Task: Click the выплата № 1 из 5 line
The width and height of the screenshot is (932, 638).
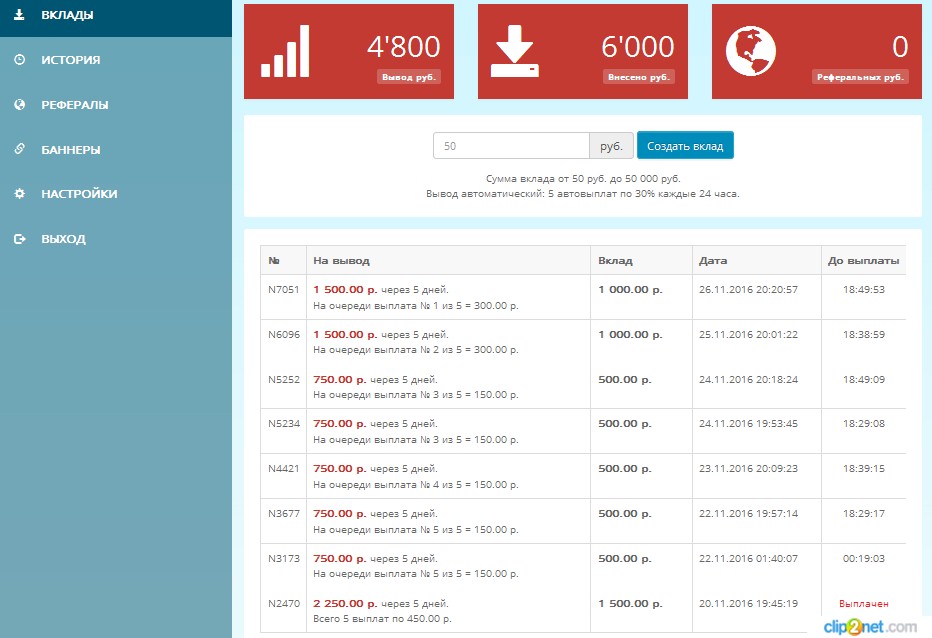Action: click(x=416, y=306)
